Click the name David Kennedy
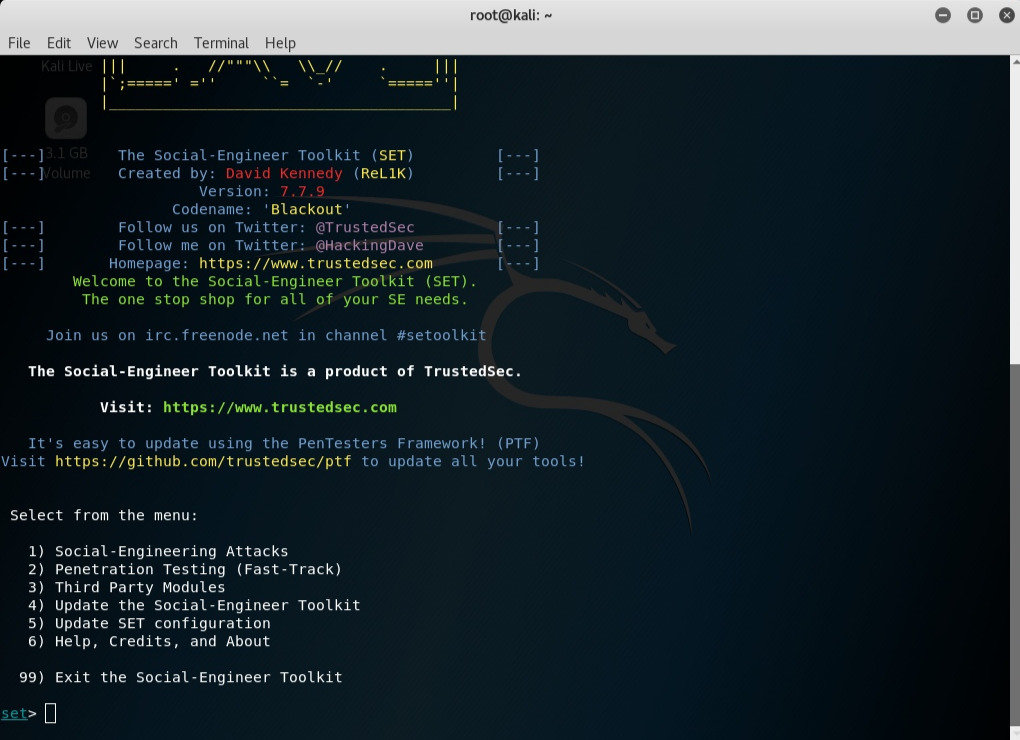This screenshot has height=740, width=1020. [x=284, y=174]
